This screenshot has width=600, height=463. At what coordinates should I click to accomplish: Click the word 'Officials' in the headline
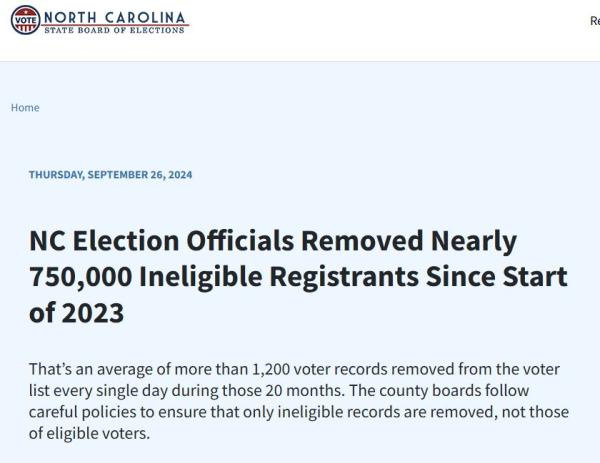tap(240, 241)
